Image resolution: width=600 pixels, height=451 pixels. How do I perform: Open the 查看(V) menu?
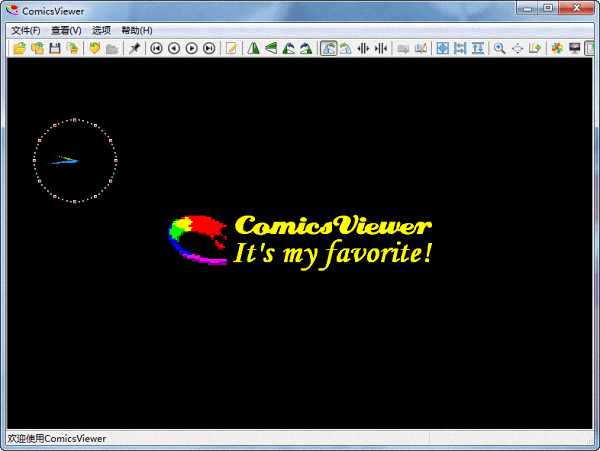(66, 30)
